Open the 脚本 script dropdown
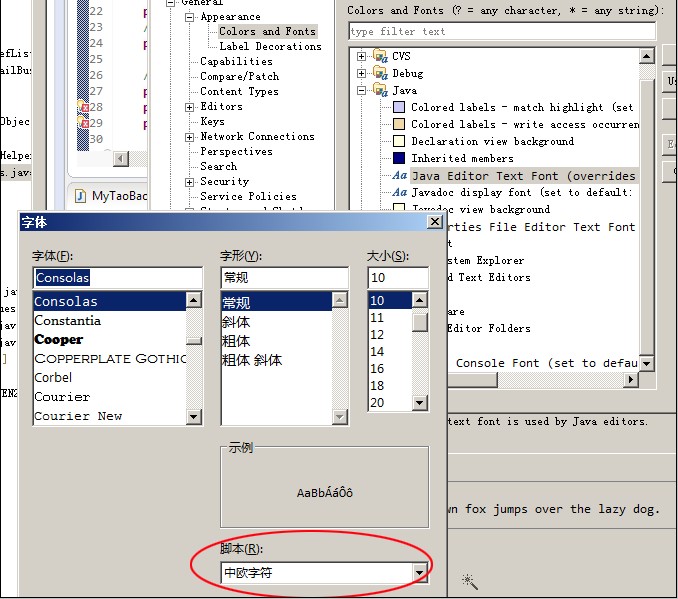 tap(419, 572)
